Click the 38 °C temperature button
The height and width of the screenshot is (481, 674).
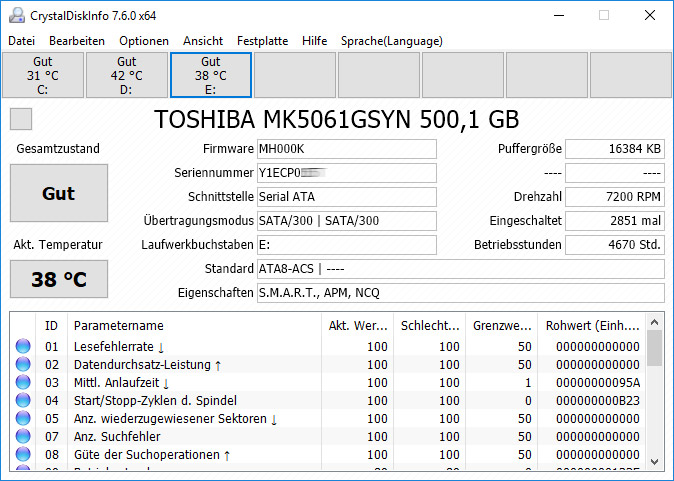[59, 279]
